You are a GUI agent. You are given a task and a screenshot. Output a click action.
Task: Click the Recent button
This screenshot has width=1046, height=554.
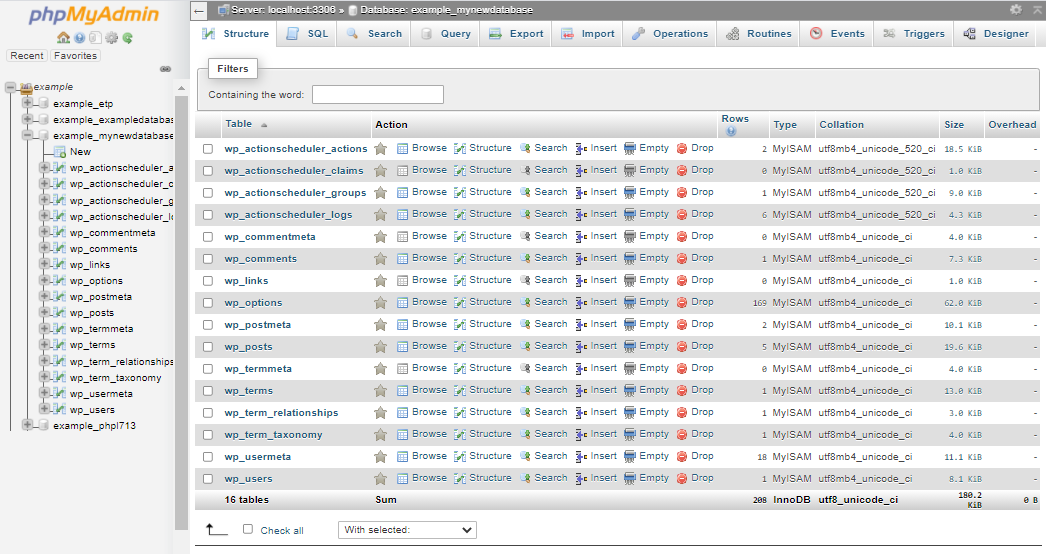click(x=27, y=56)
